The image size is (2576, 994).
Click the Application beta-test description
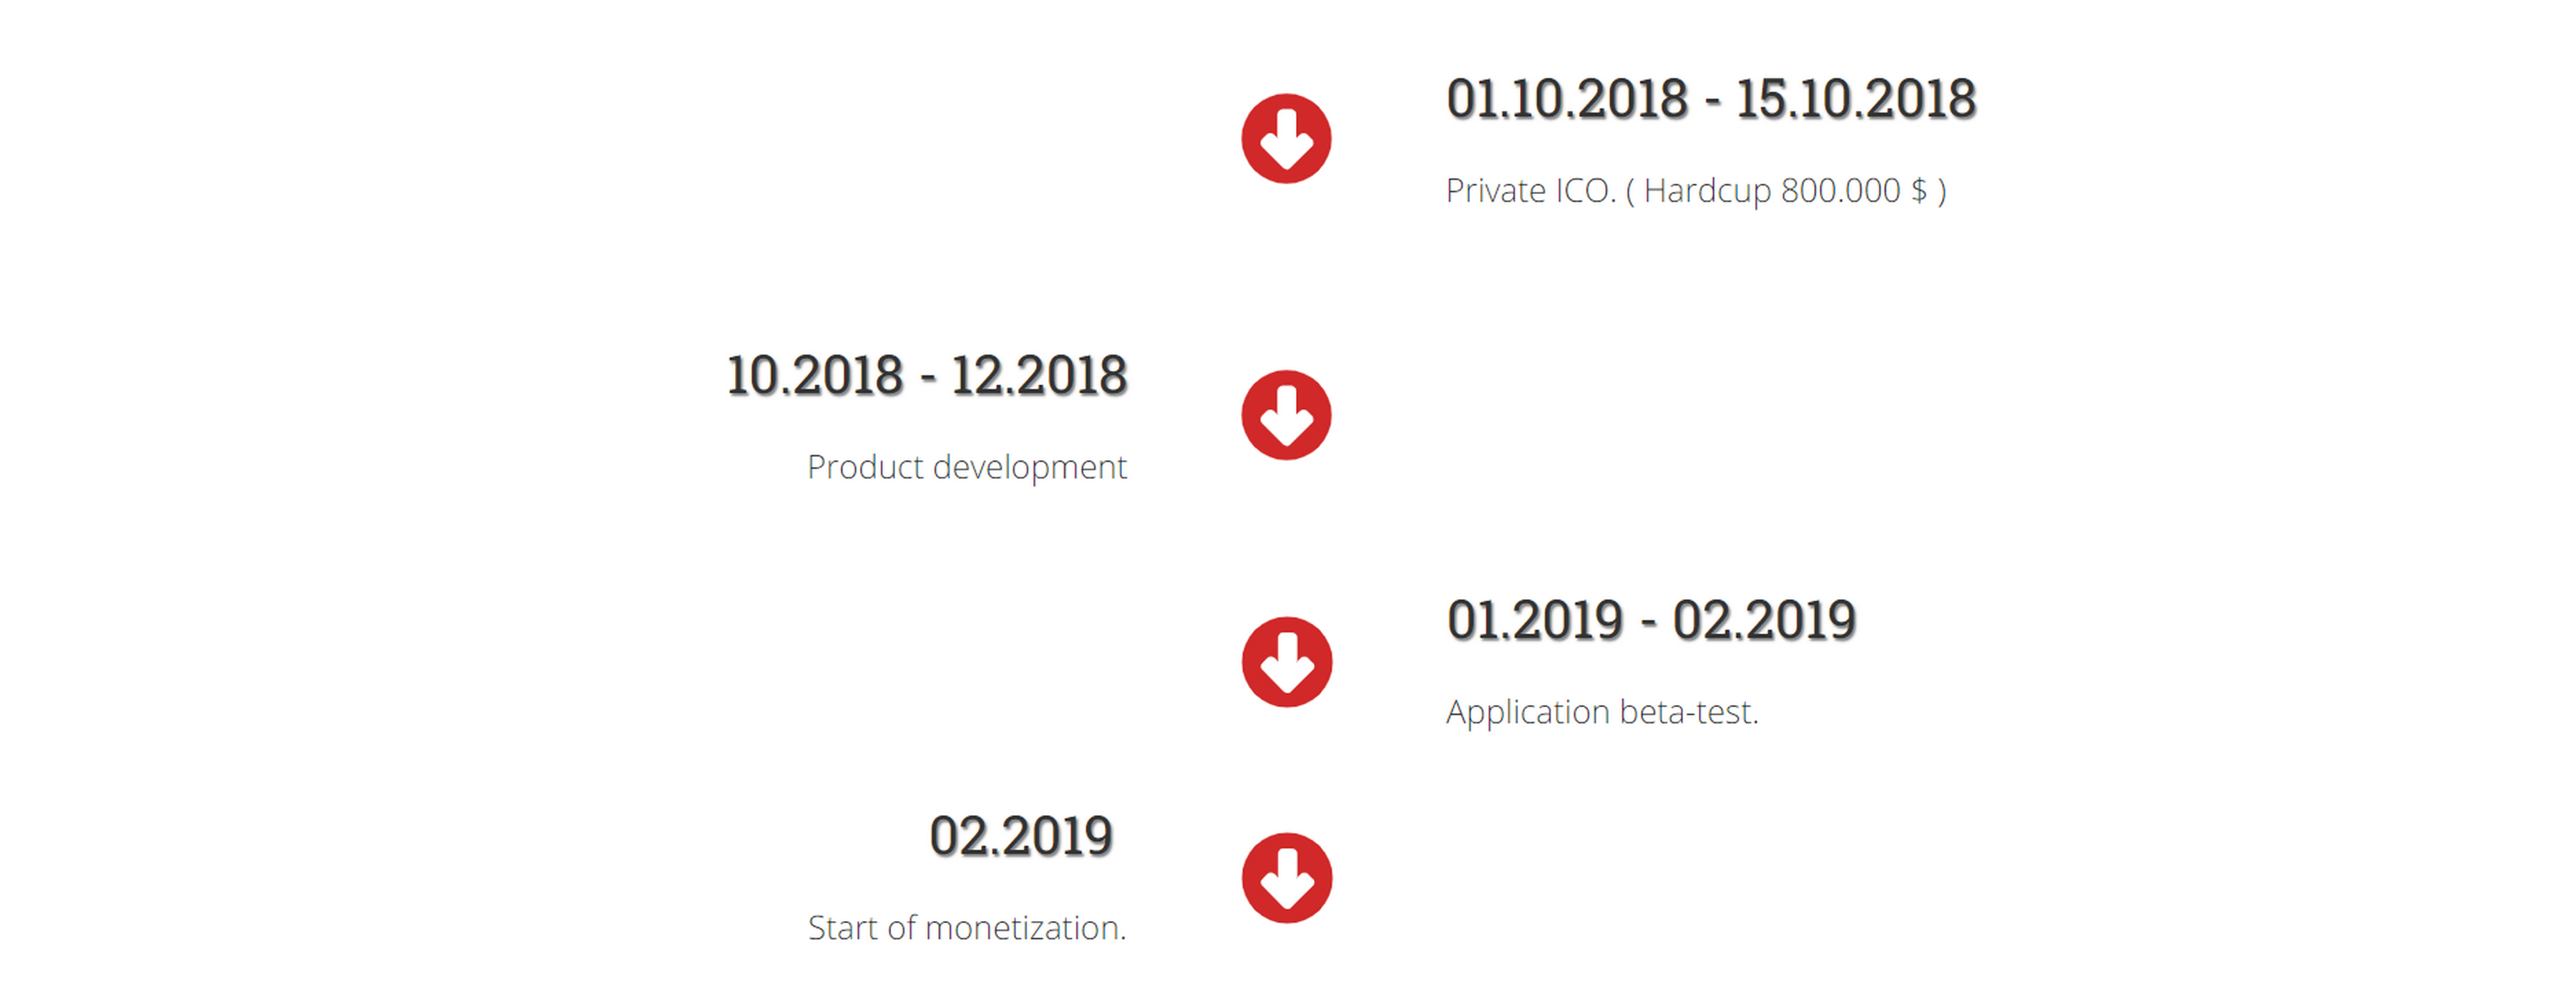(1602, 712)
